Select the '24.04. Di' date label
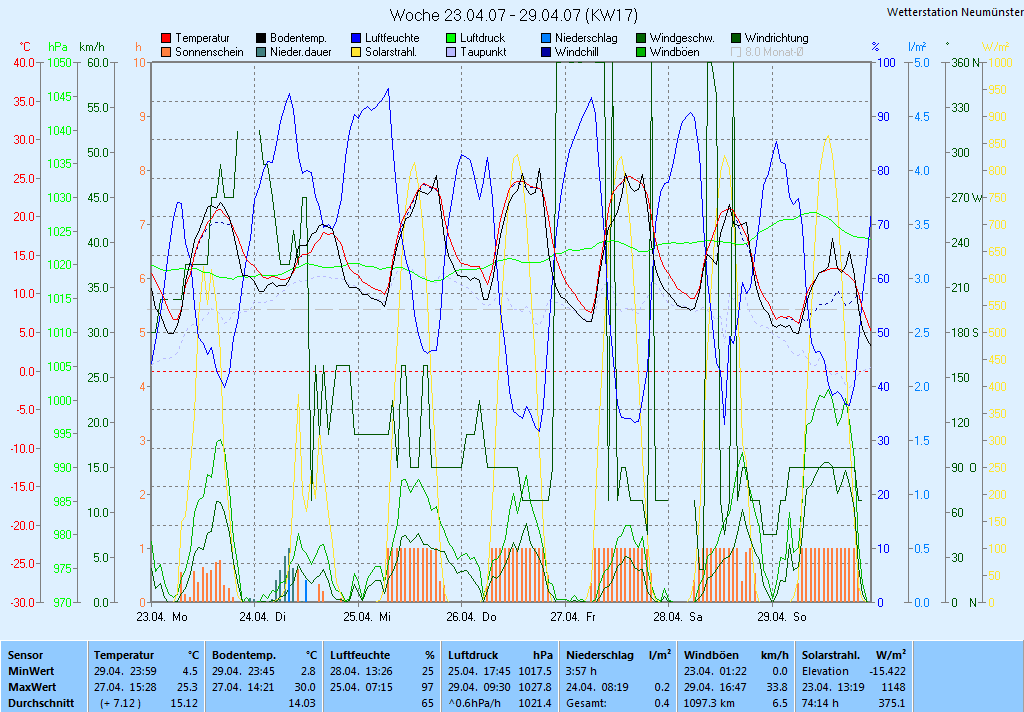This screenshot has height=712, width=1024. [x=263, y=617]
